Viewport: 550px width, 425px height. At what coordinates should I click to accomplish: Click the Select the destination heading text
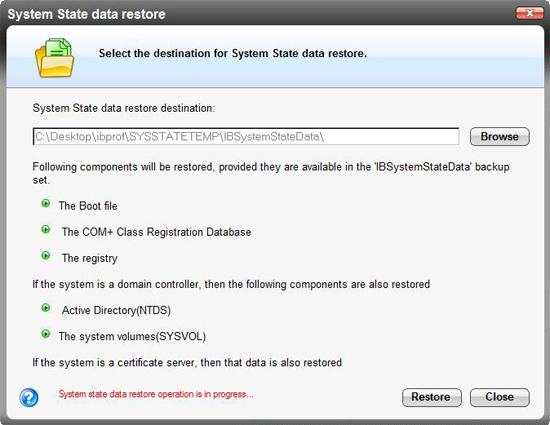(x=233, y=53)
